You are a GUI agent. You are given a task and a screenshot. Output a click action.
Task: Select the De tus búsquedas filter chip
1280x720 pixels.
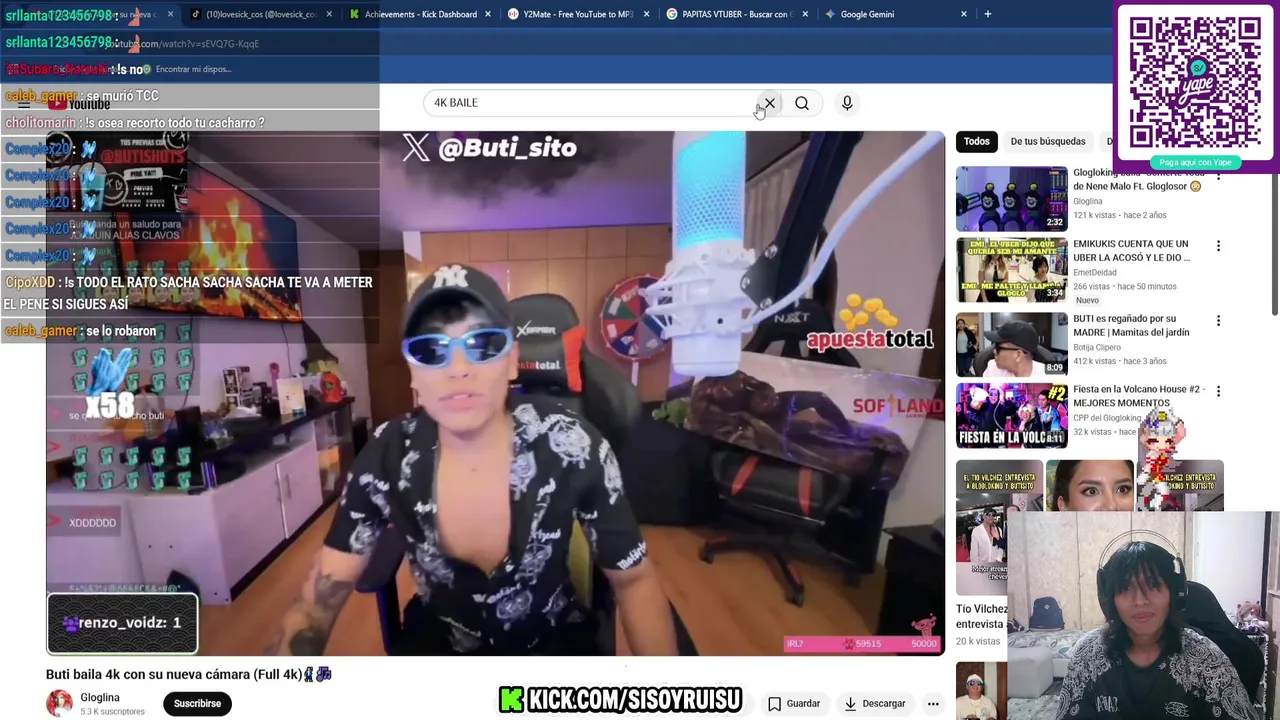(x=1047, y=141)
